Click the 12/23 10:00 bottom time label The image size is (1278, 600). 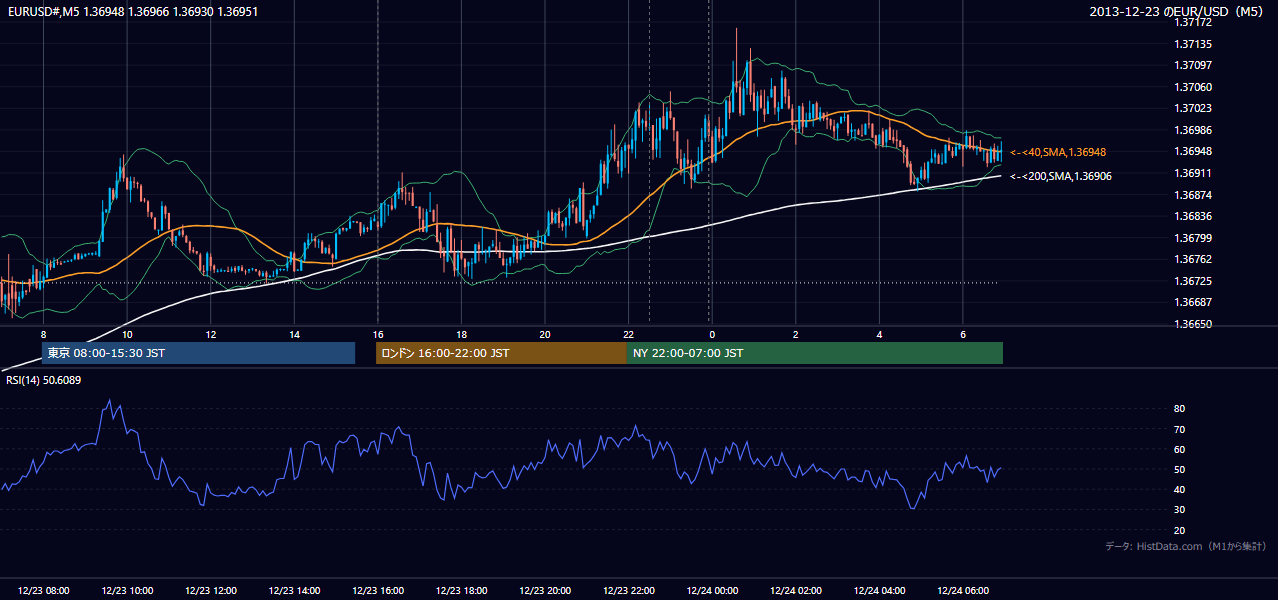127,591
